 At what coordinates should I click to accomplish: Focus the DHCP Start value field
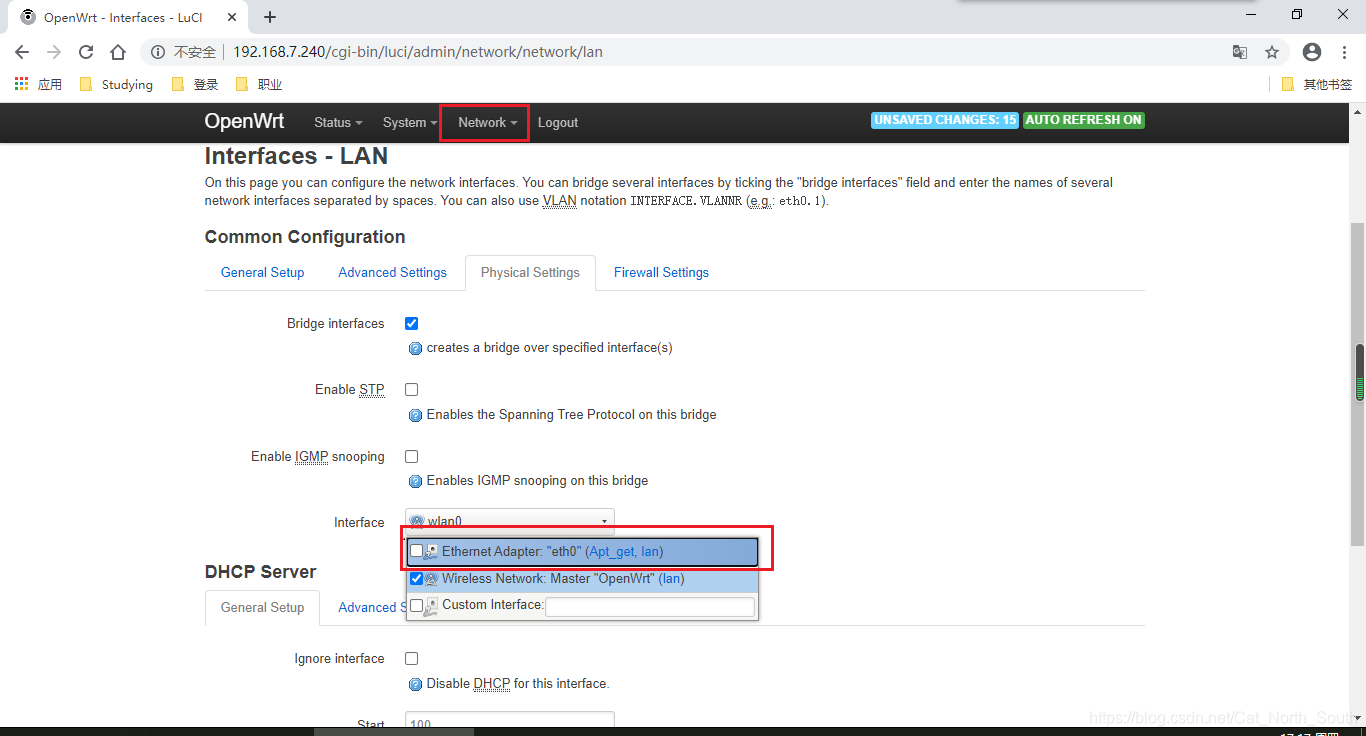pos(510,722)
